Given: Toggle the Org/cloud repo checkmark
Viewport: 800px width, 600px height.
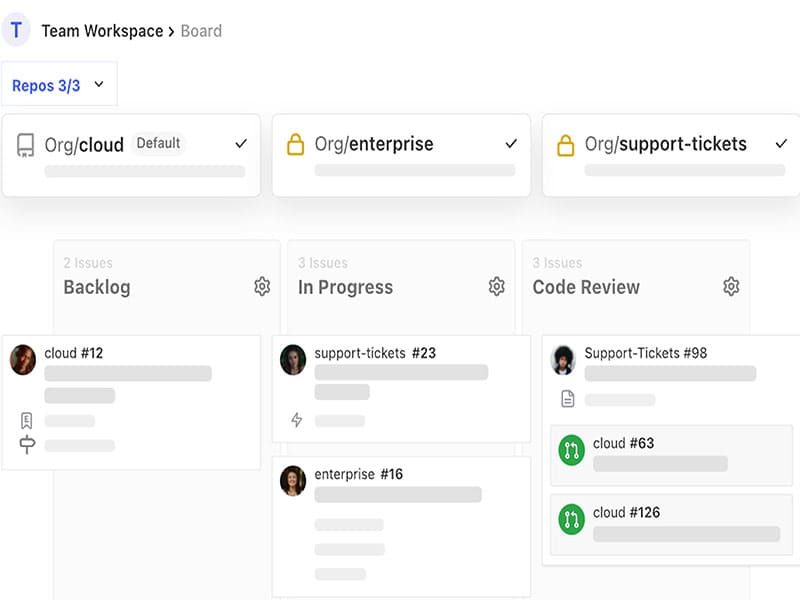Looking at the screenshot, I should coord(241,144).
